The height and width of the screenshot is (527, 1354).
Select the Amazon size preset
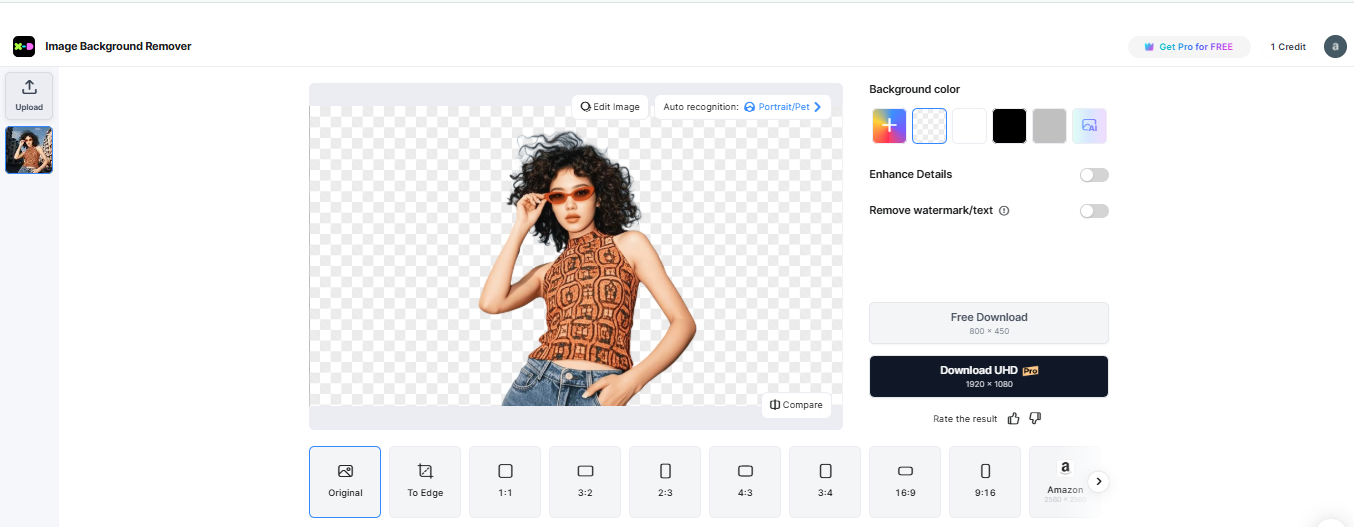click(1064, 482)
